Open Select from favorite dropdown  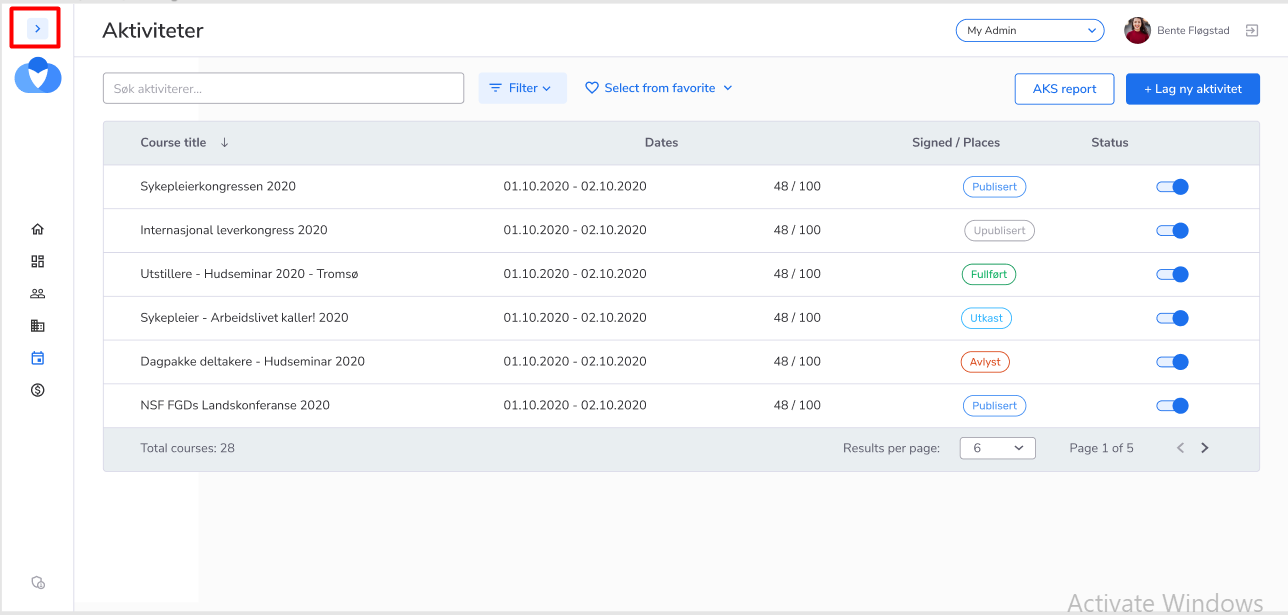click(x=658, y=88)
